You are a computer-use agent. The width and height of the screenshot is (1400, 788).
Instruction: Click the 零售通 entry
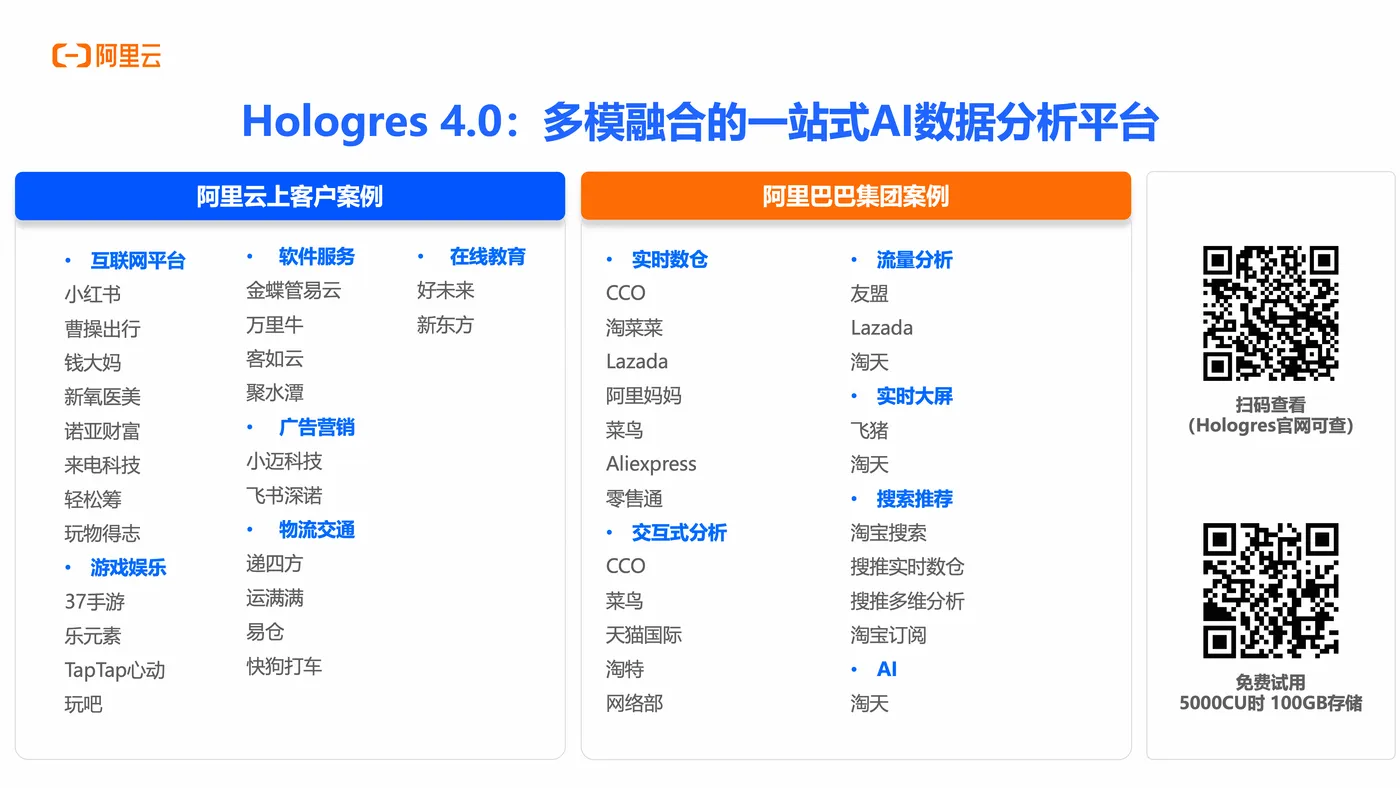coord(634,499)
